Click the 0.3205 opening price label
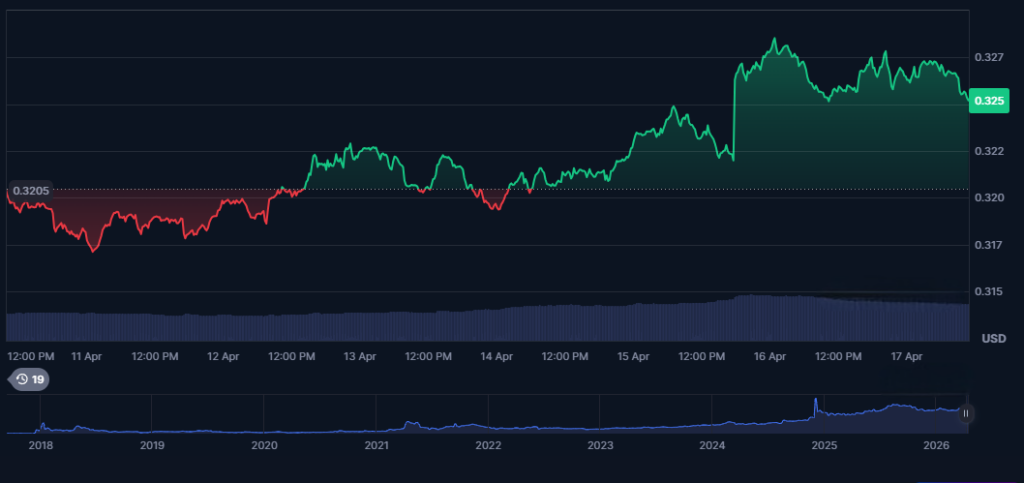 31,190
